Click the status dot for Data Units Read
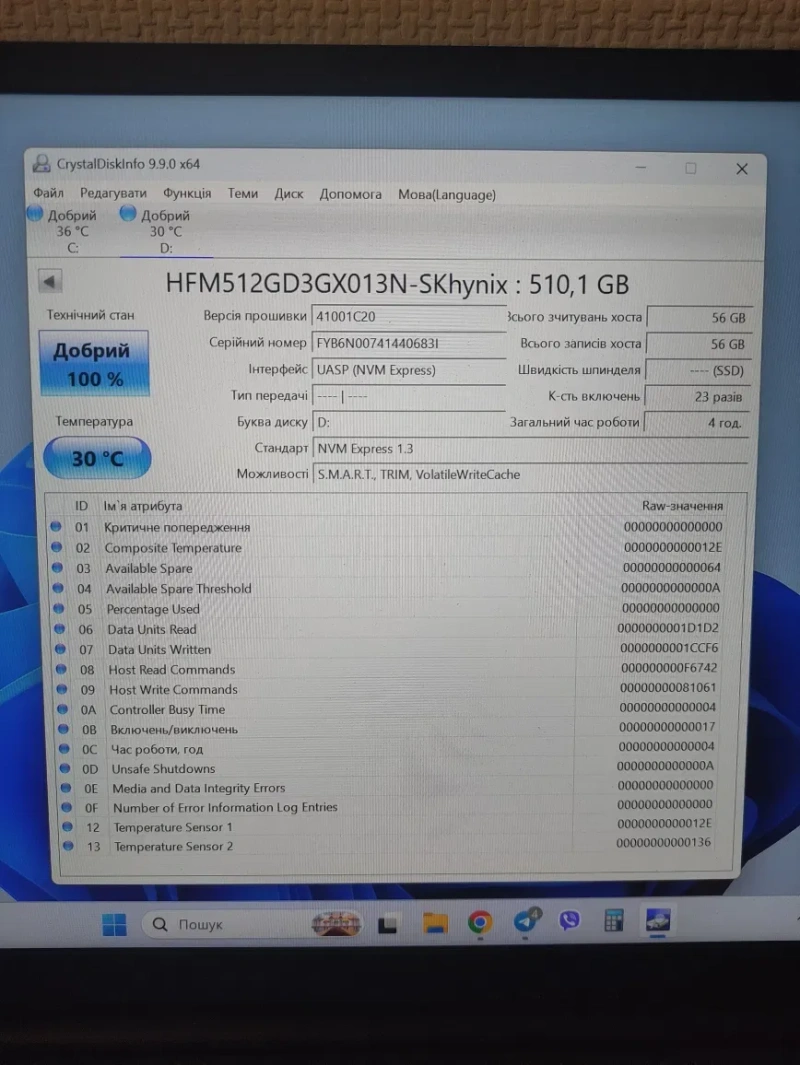This screenshot has width=800, height=1065. (x=59, y=628)
